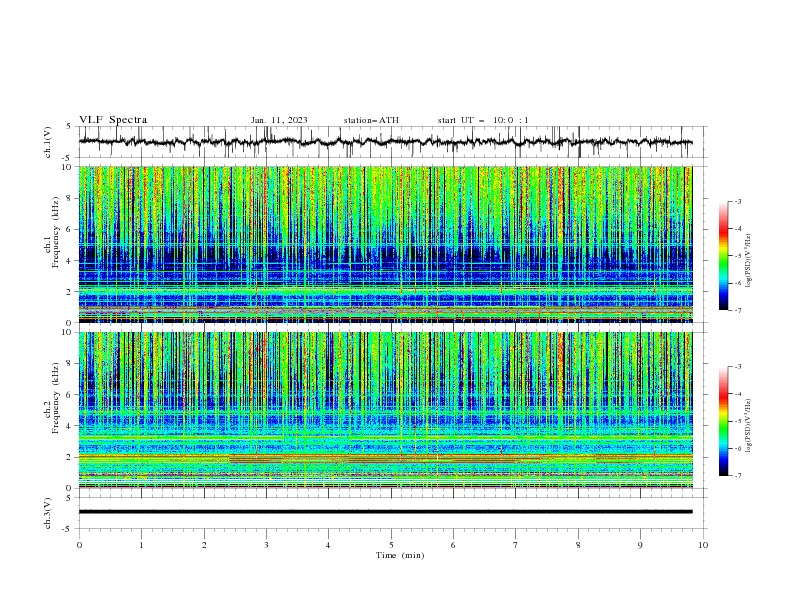
Task: Click the "VLF Spectra" plot title
Action: click(x=113, y=120)
